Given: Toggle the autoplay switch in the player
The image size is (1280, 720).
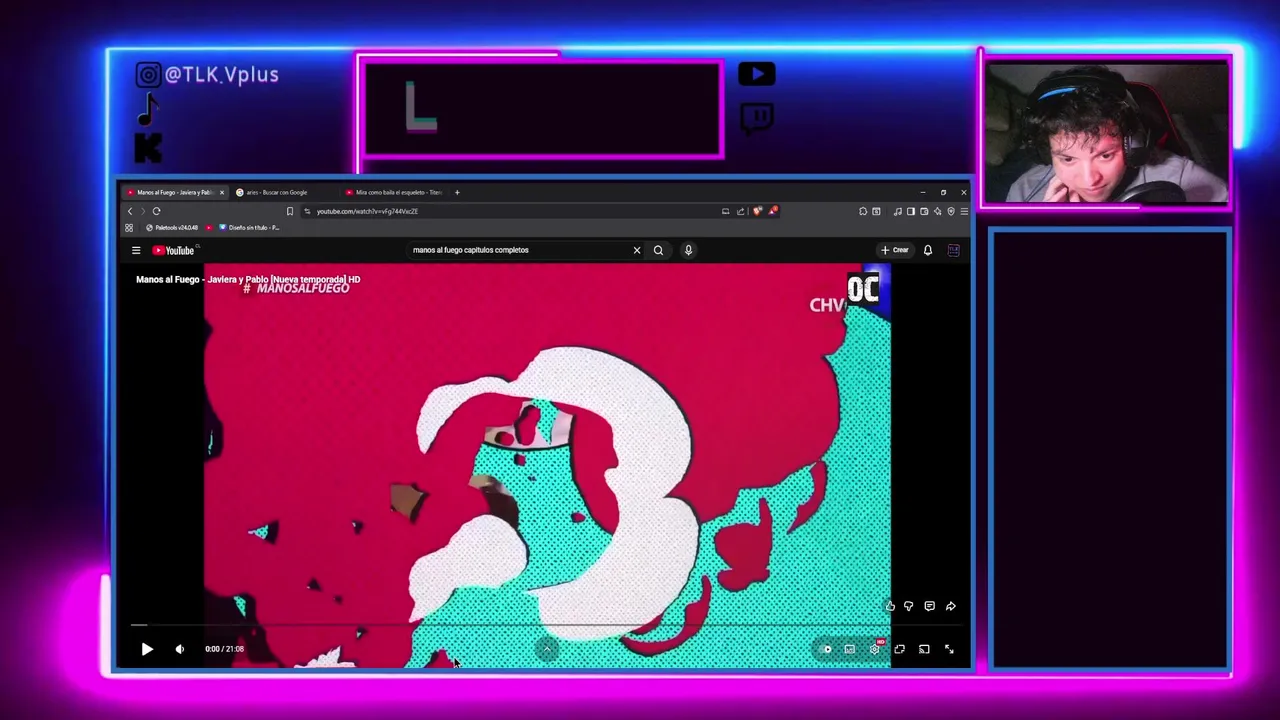Looking at the screenshot, I should (827, 649).
